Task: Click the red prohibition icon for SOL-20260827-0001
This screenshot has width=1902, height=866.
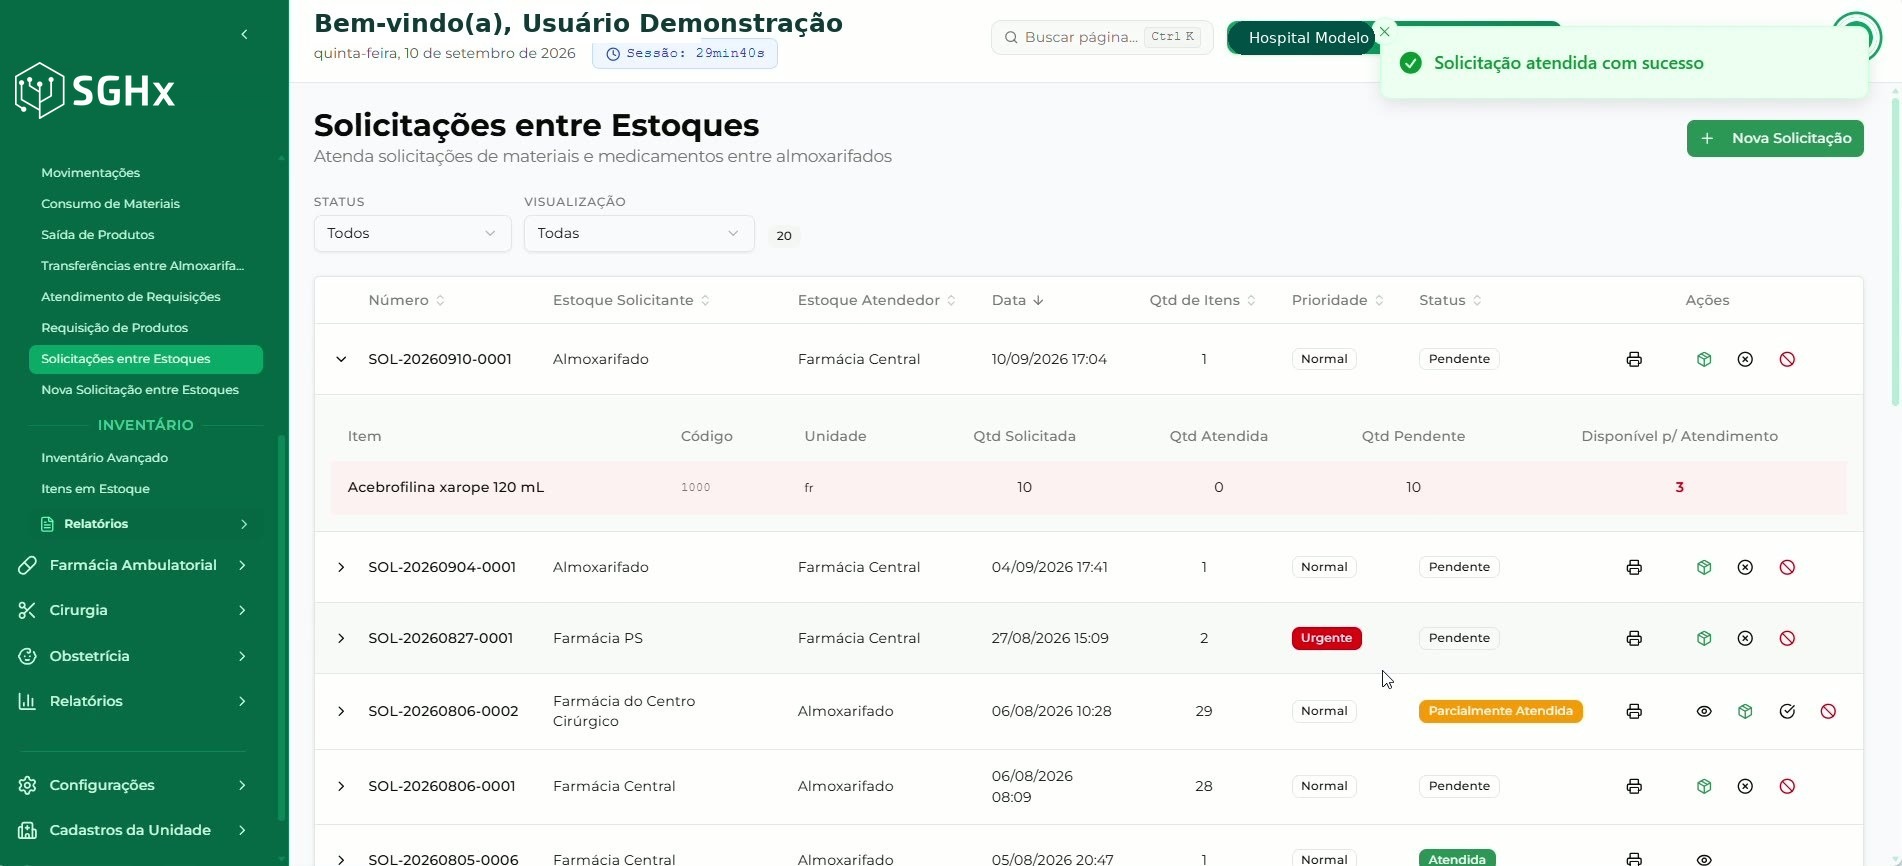Action: pos(1787,638)
